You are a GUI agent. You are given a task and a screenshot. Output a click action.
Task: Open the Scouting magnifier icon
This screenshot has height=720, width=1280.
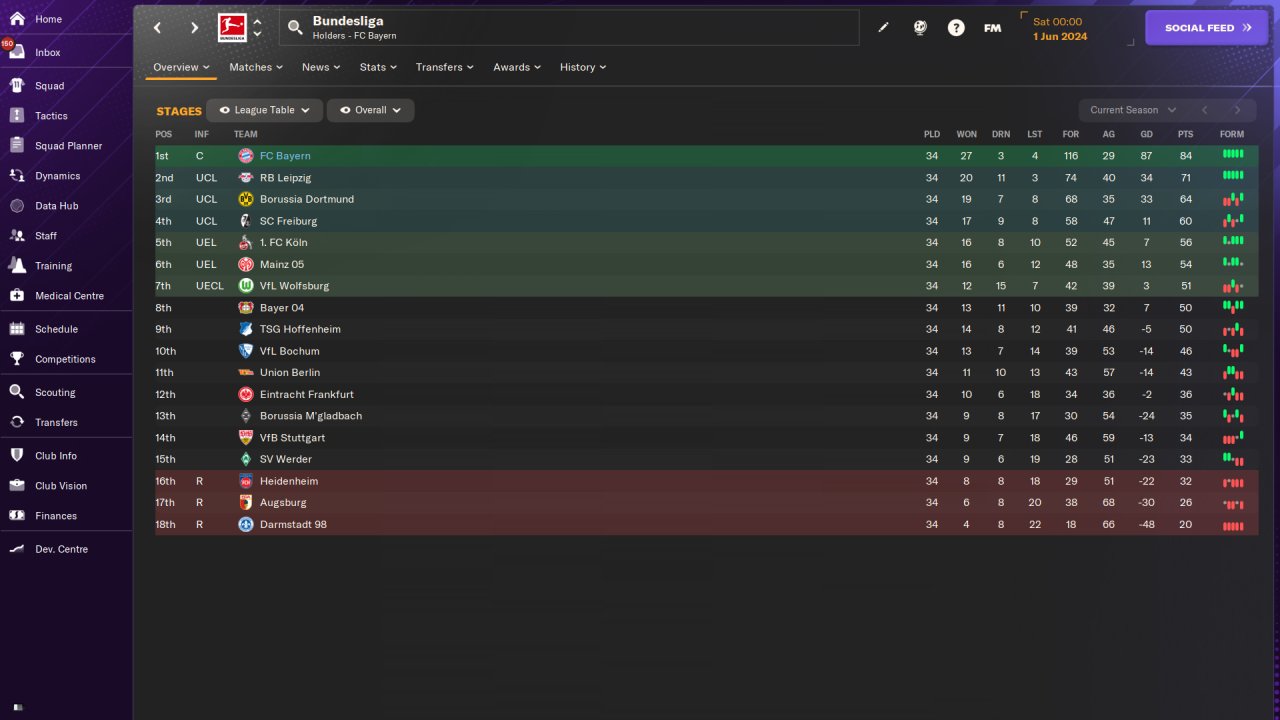[x=17, y=392]
